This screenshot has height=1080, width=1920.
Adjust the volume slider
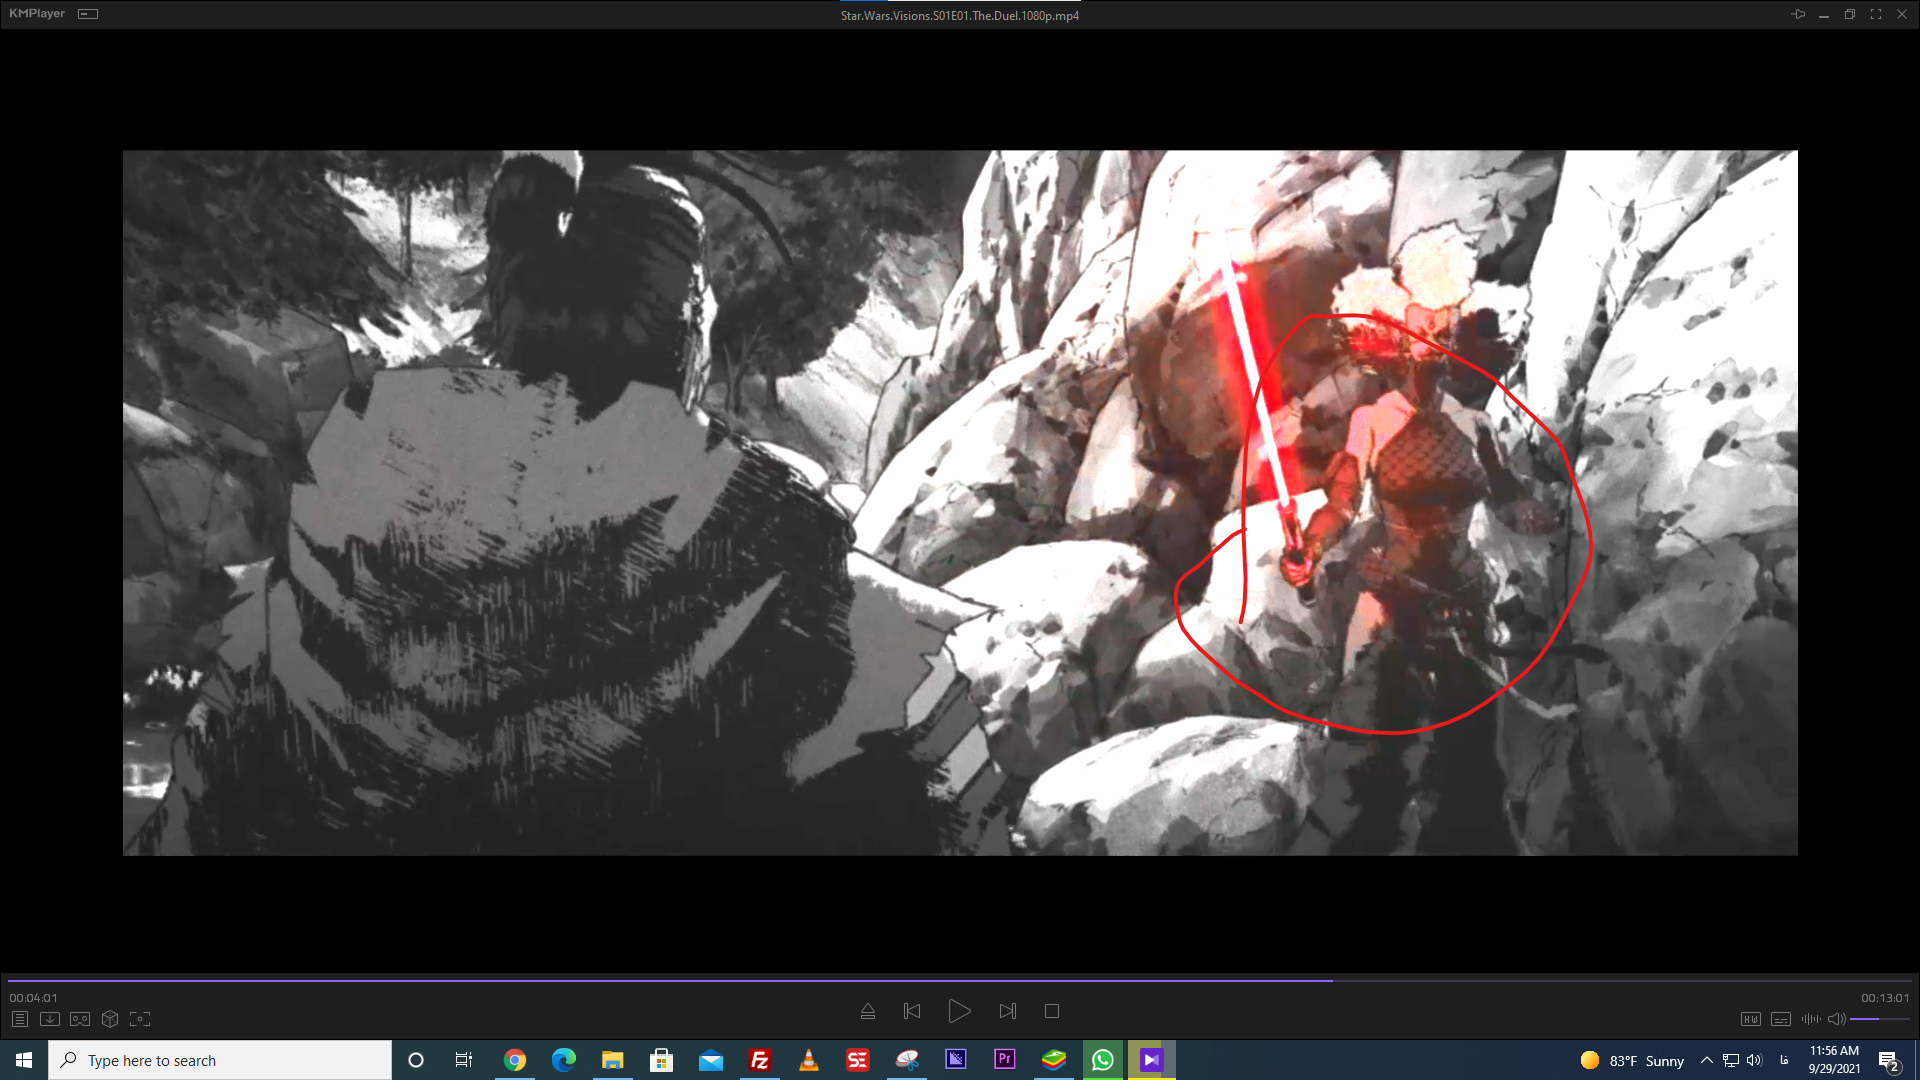[1878, 1019]
